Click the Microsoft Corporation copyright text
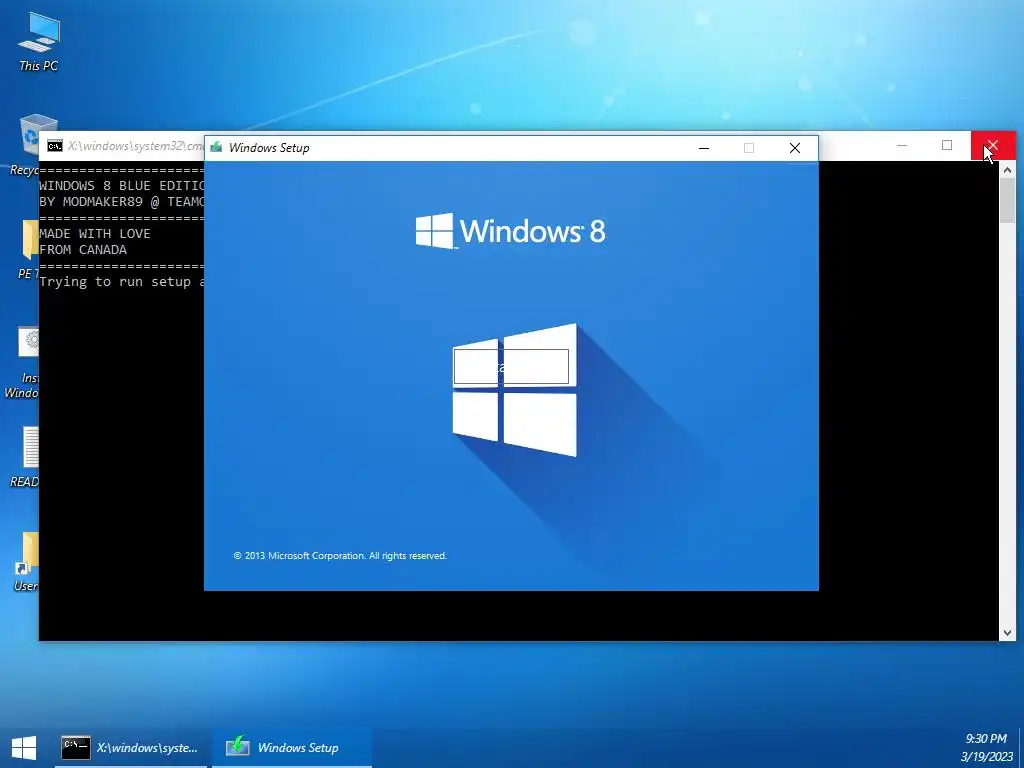 [x=340, y=556]
